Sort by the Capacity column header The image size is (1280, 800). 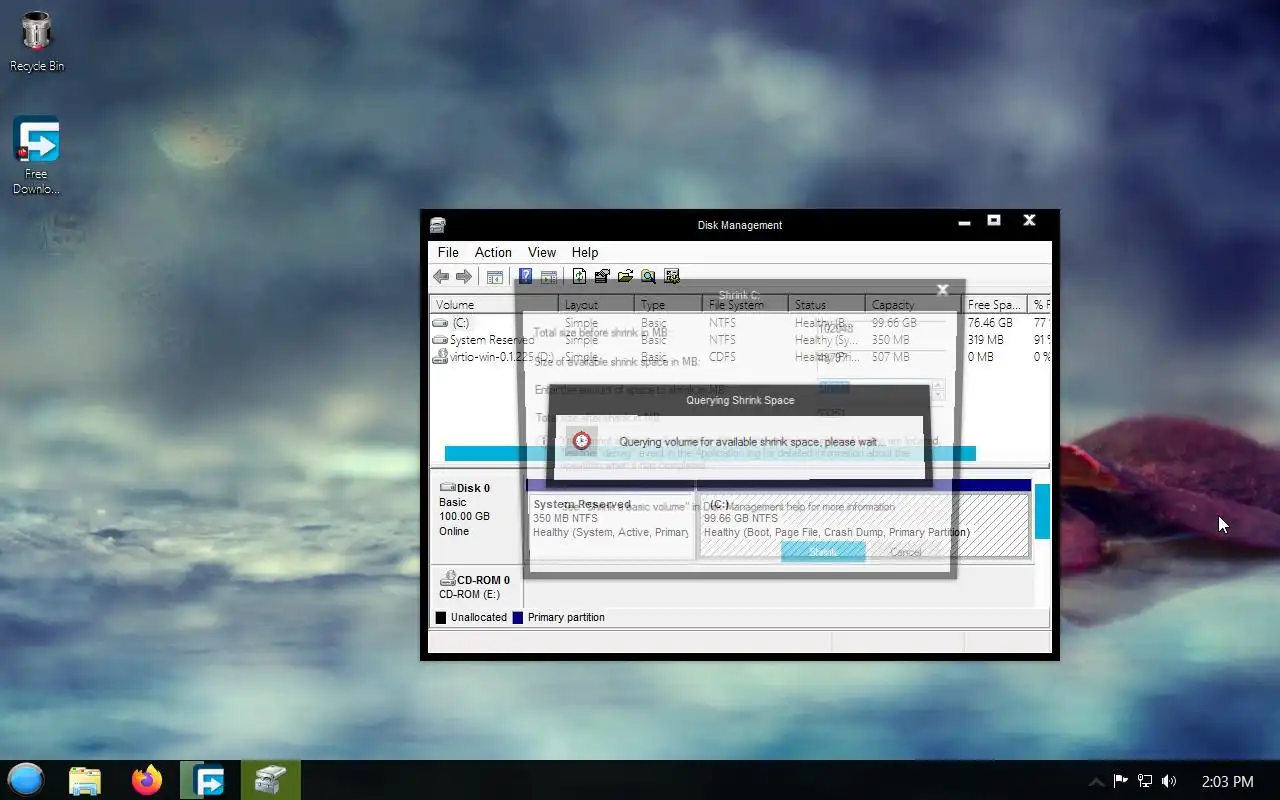click(x=914, y=304)
